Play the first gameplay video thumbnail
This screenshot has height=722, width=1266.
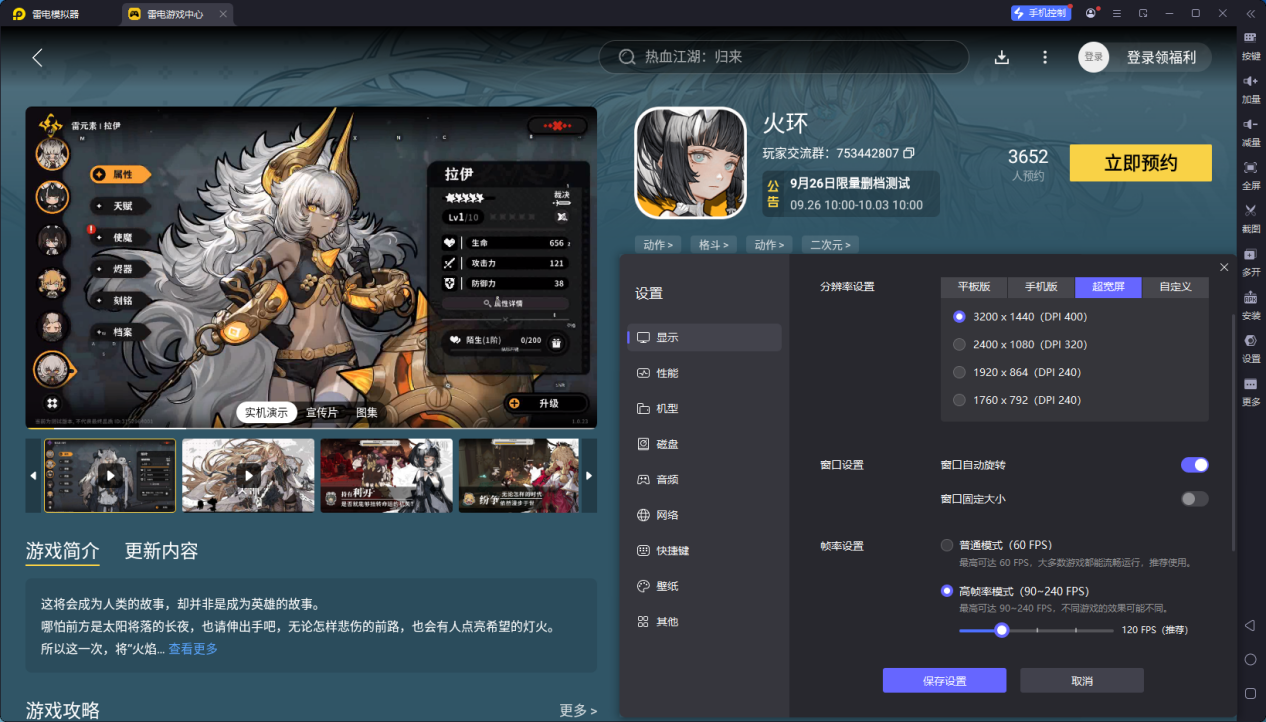click(110, 475)
